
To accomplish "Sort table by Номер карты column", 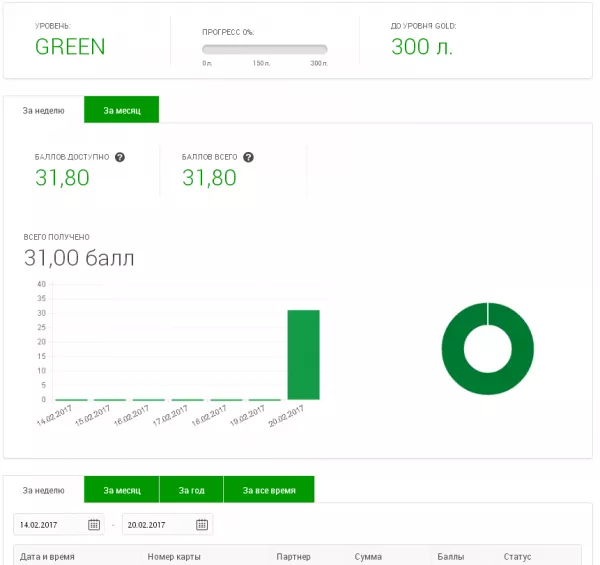I will [x=175, y=556].
